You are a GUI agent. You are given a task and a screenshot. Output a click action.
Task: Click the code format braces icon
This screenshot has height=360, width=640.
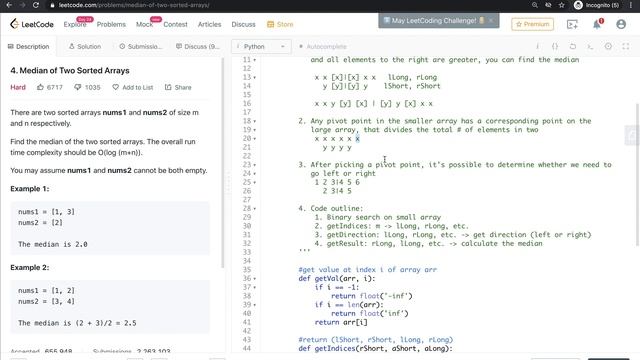coord(555,46)
